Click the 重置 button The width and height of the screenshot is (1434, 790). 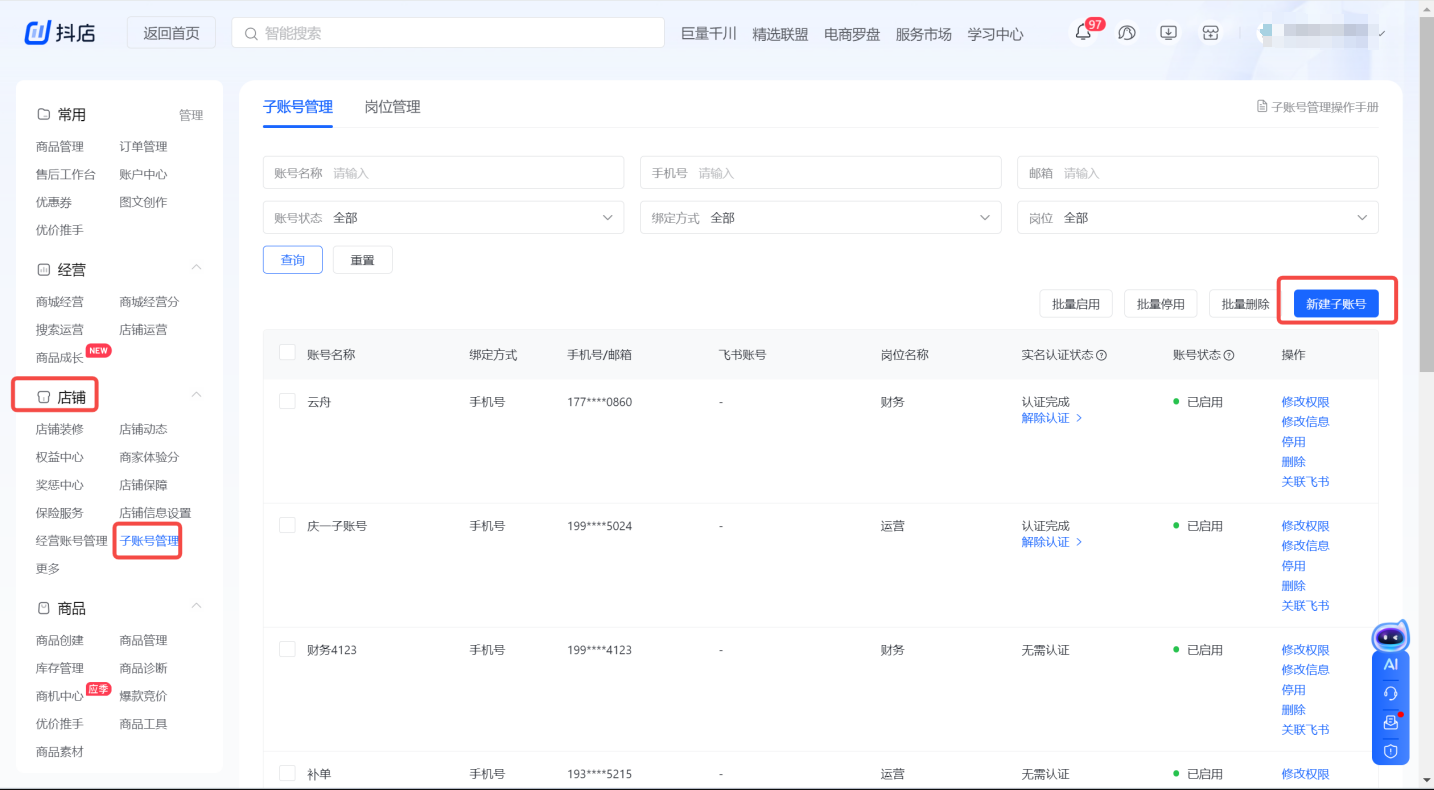coord(362,260)
